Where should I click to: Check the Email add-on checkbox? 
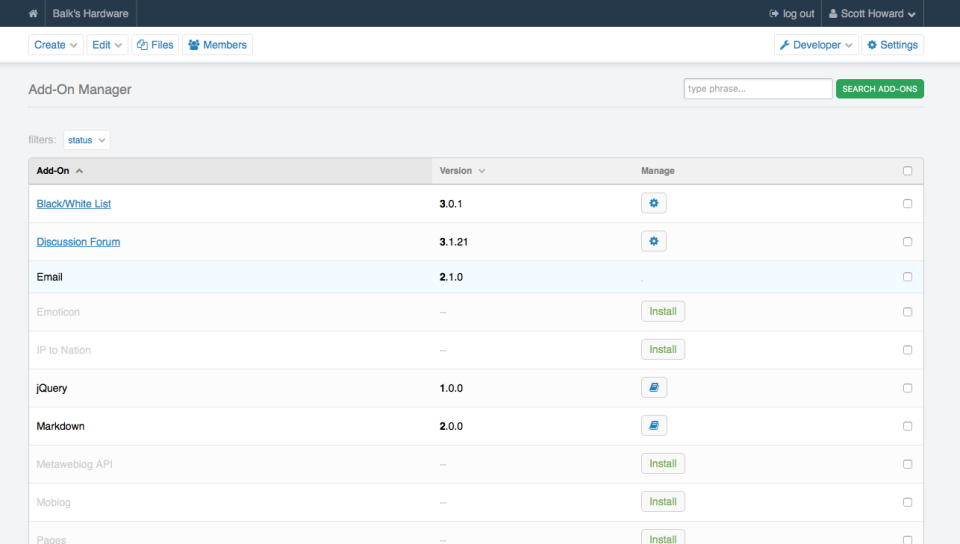click(x=907, y=277)
